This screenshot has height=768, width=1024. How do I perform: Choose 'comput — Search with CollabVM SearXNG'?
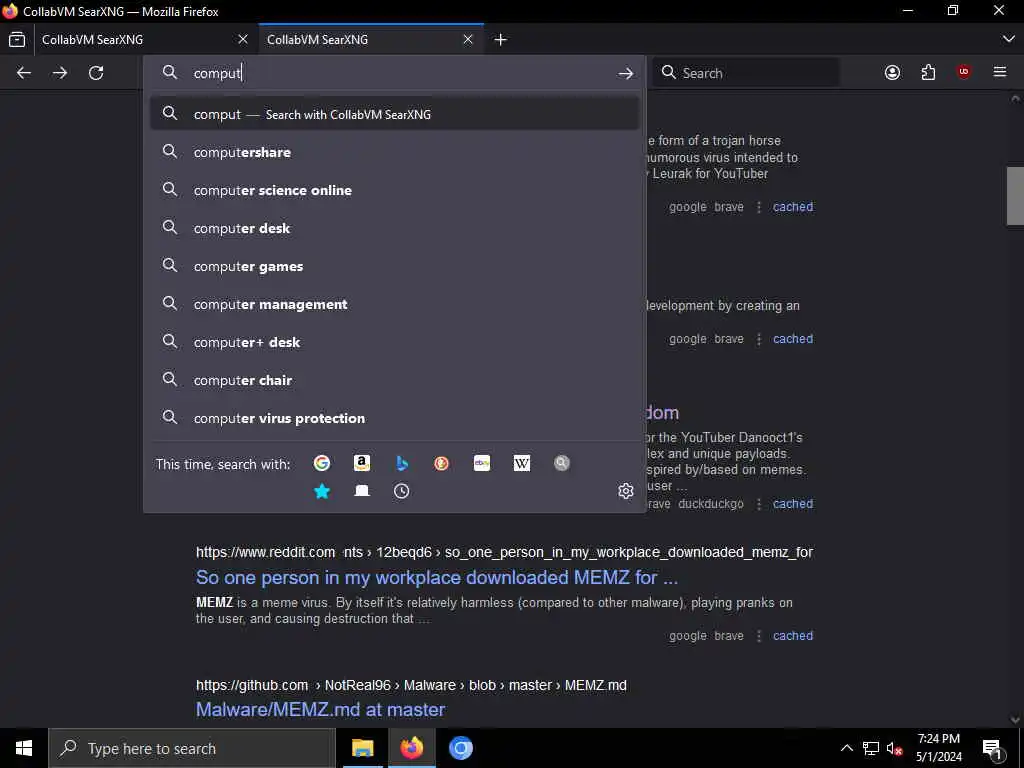coord(394,114)
